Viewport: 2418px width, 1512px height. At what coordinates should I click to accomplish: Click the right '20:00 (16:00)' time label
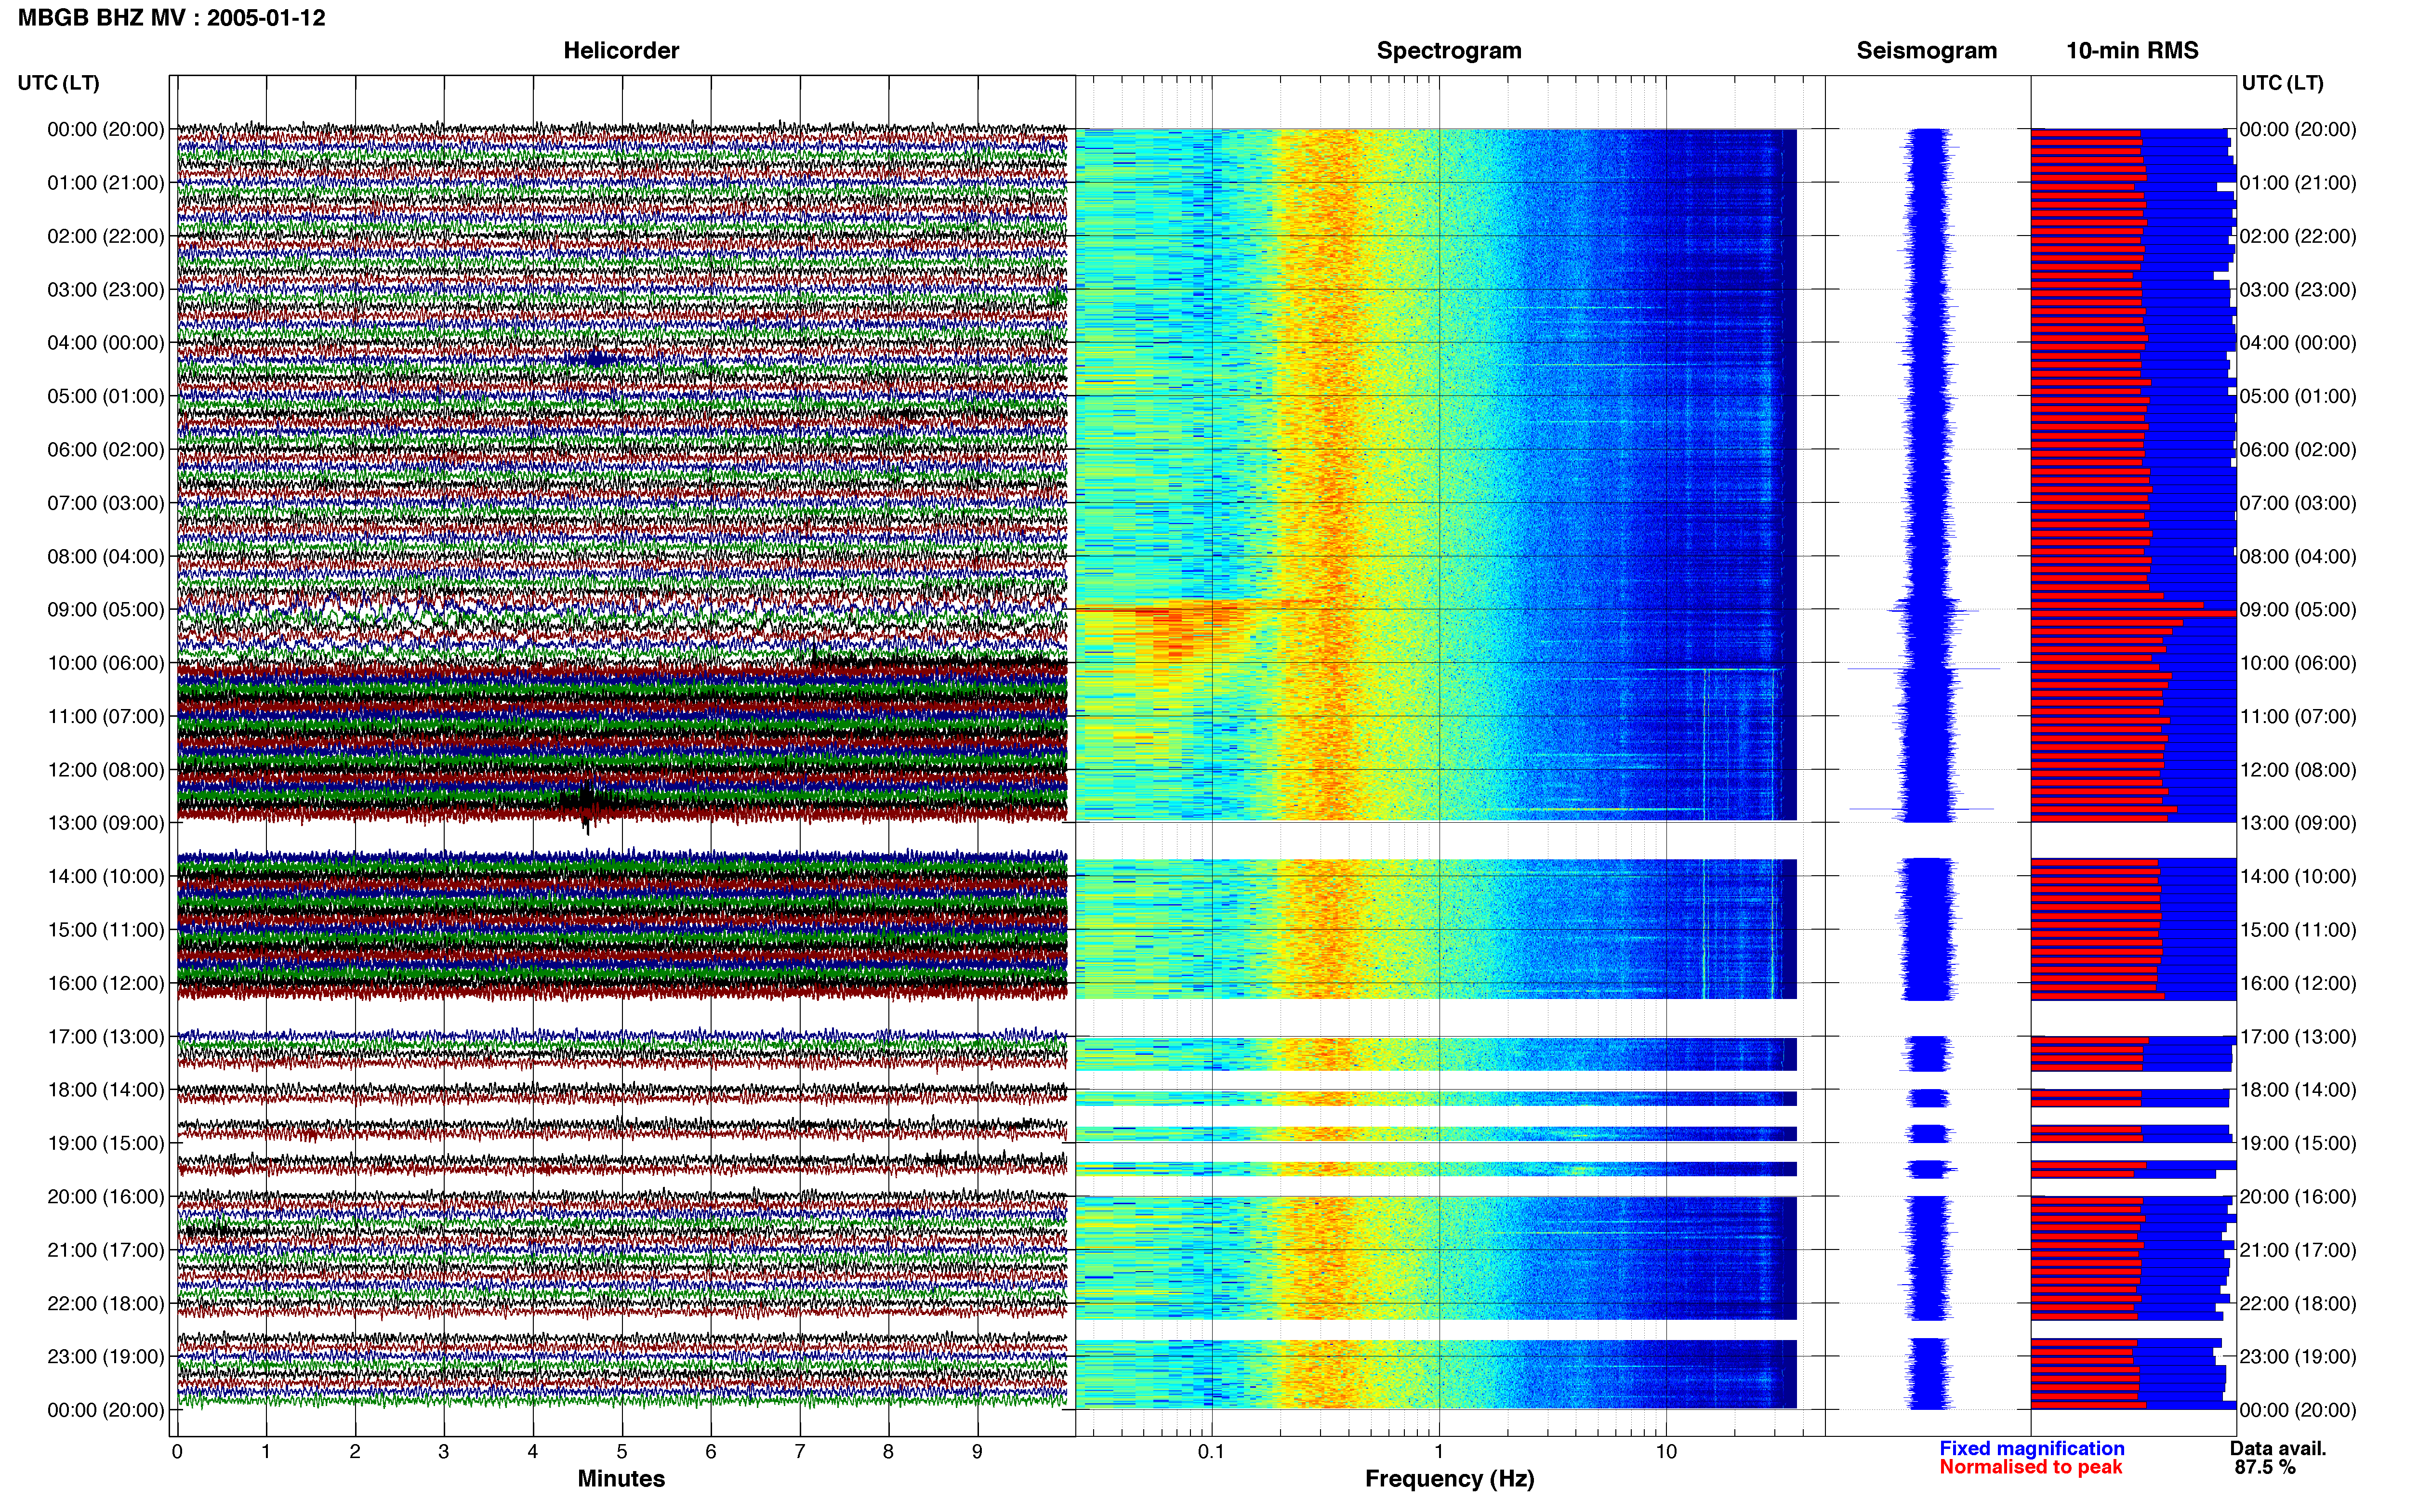click(x=2298, y=1196)
